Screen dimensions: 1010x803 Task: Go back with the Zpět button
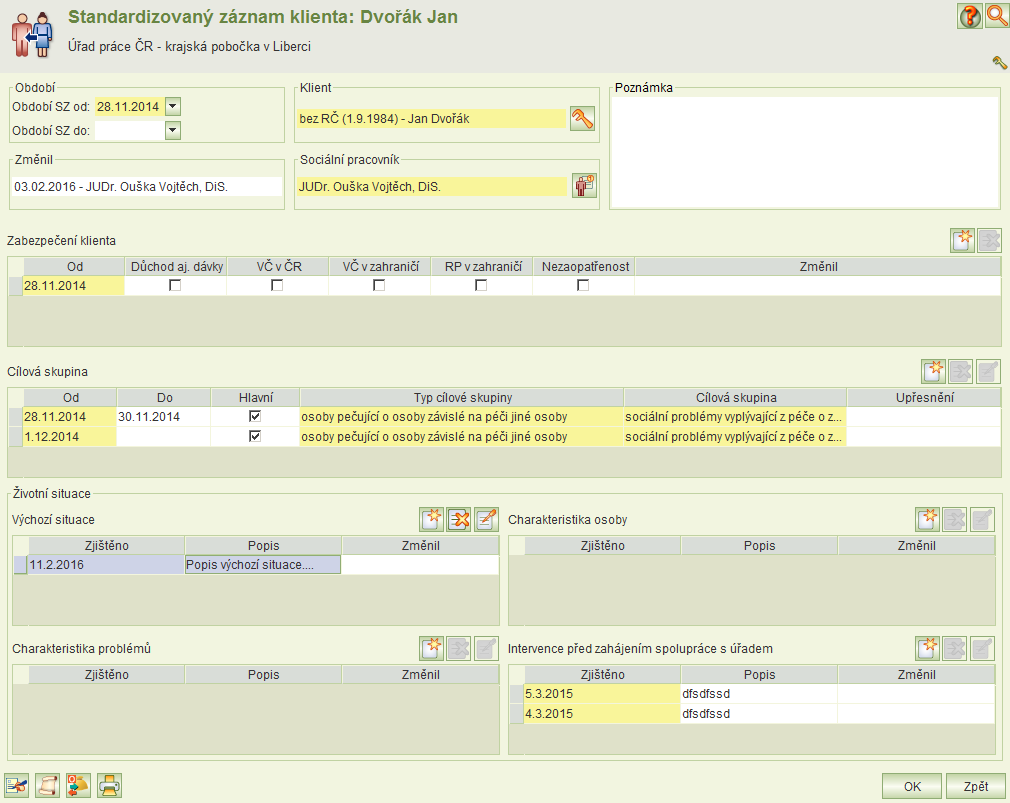pyautogui.click(x=976, y=786)
